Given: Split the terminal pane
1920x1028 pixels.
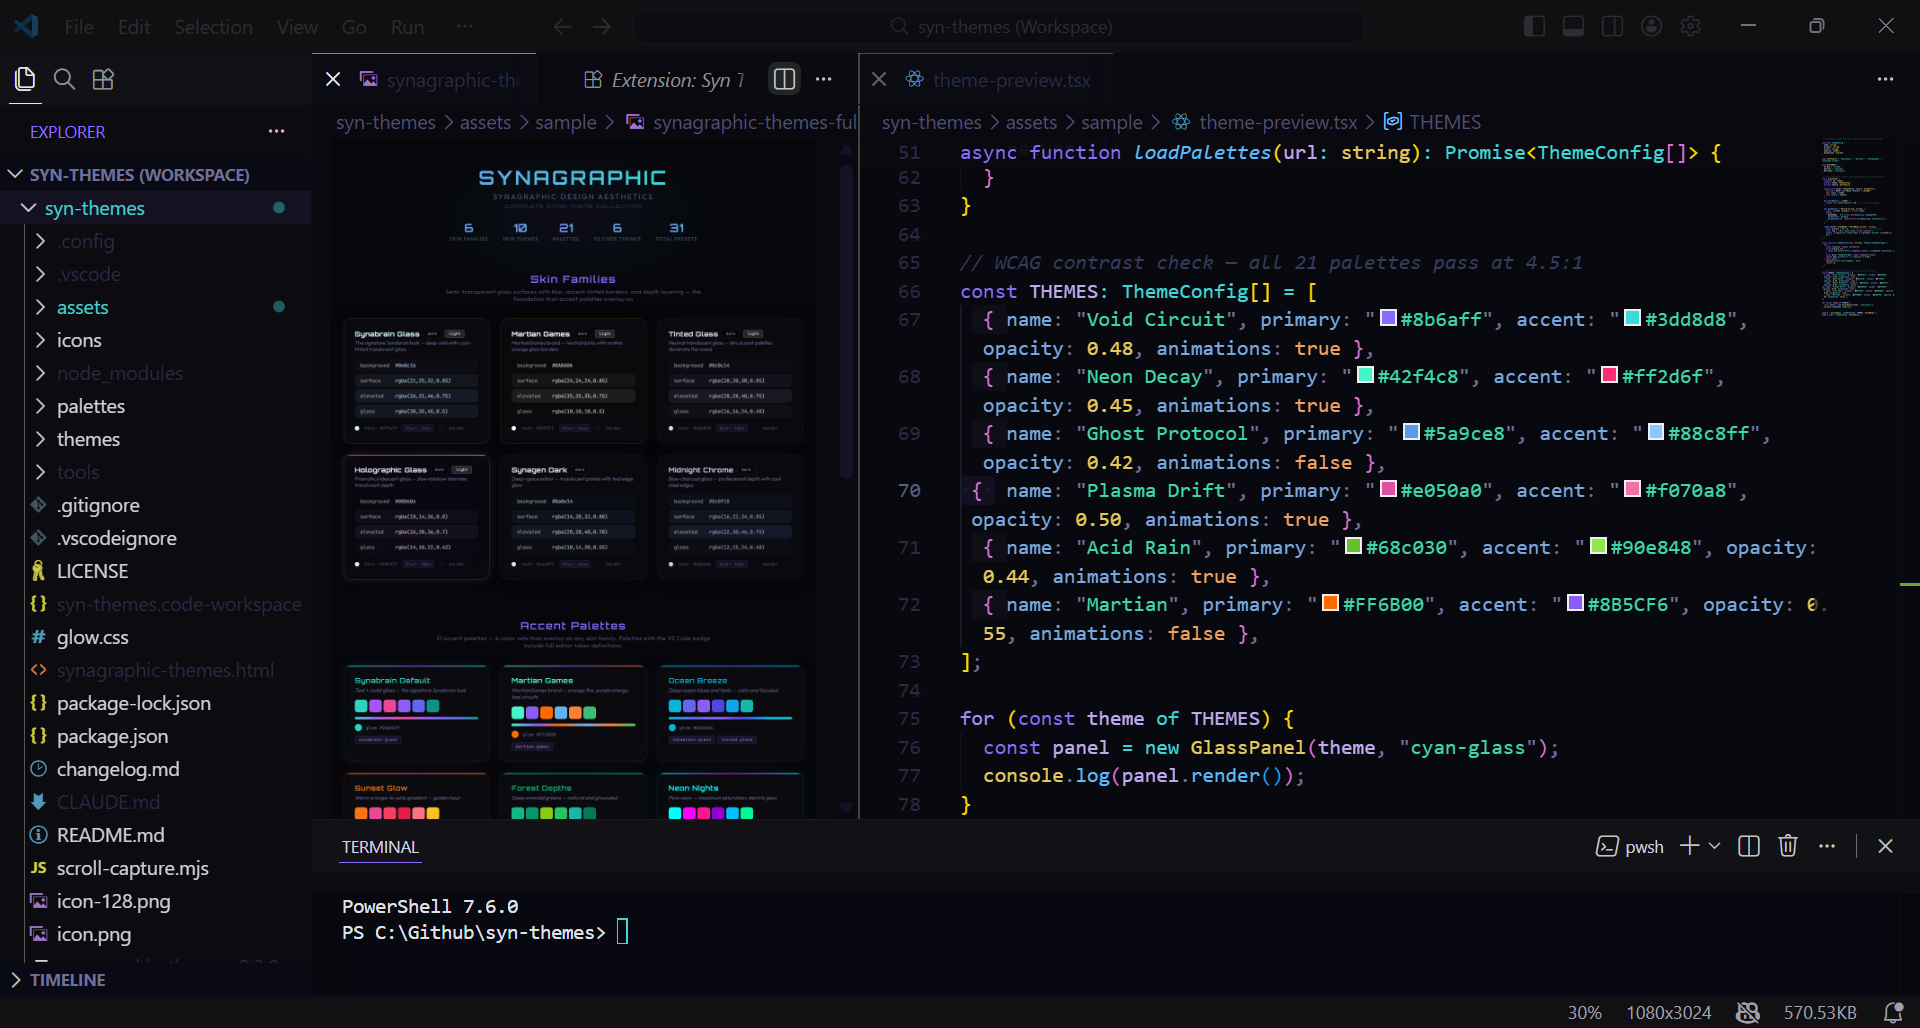Looking at the screenshot, I should click(1749, 846).
